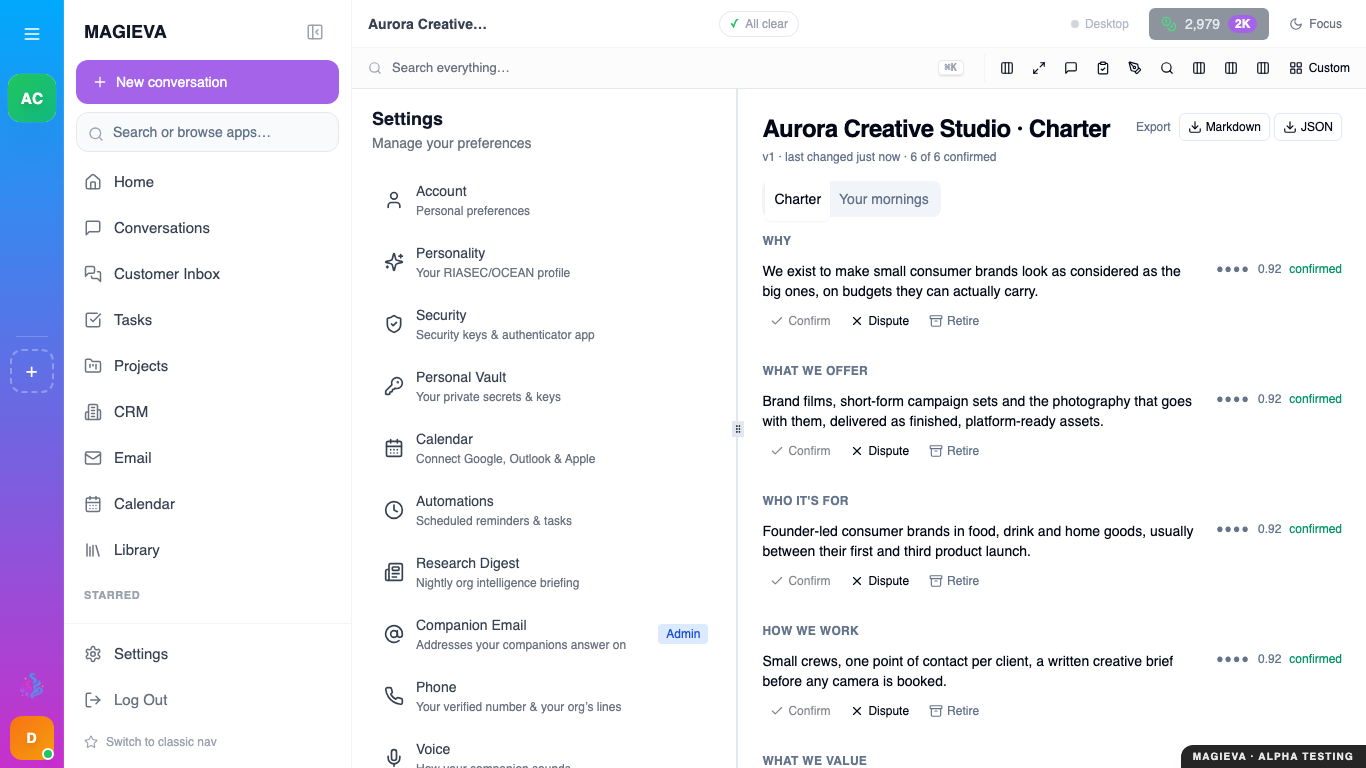
Task: Click the expand arrows icon in the toolbar
Action: click(x=1039, y=68)
